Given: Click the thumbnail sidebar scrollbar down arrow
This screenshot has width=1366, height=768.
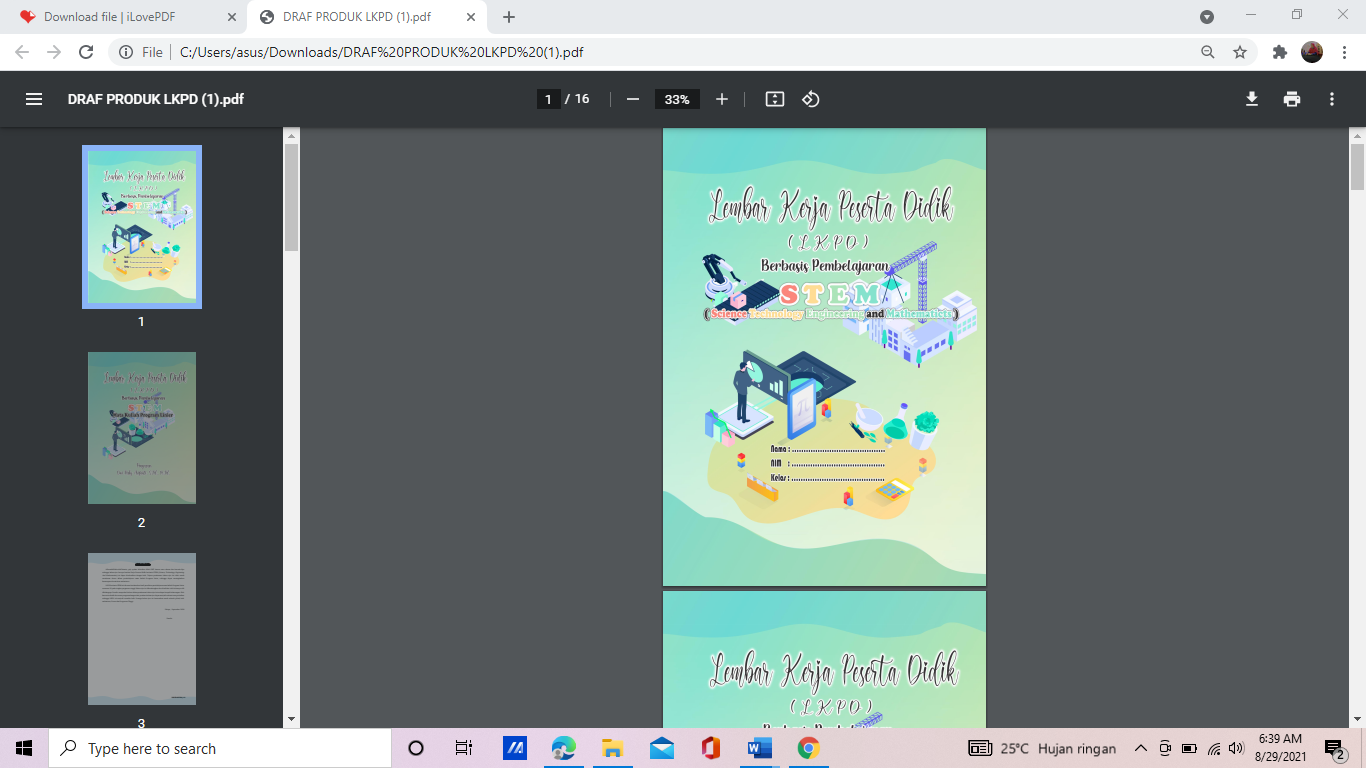Looking at the screenshot, I should (291, 718).
